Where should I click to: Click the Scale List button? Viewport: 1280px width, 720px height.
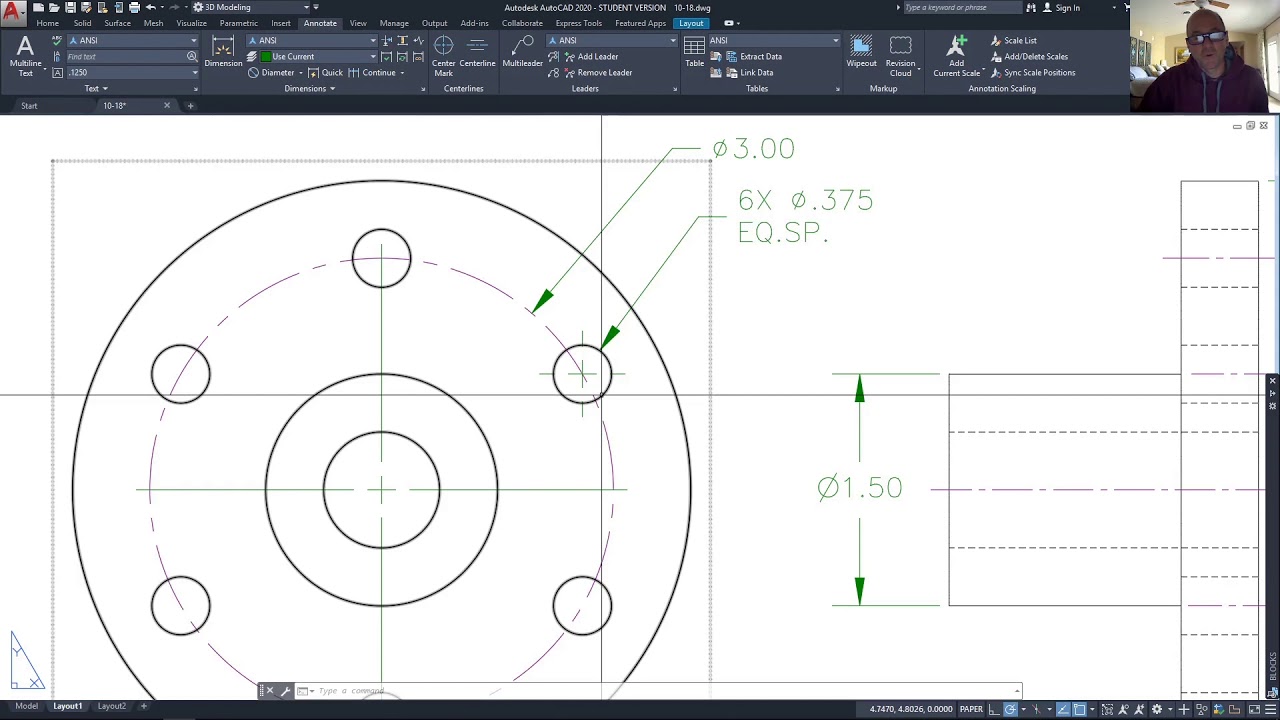pyautogui.click(x=1013, y=41)
